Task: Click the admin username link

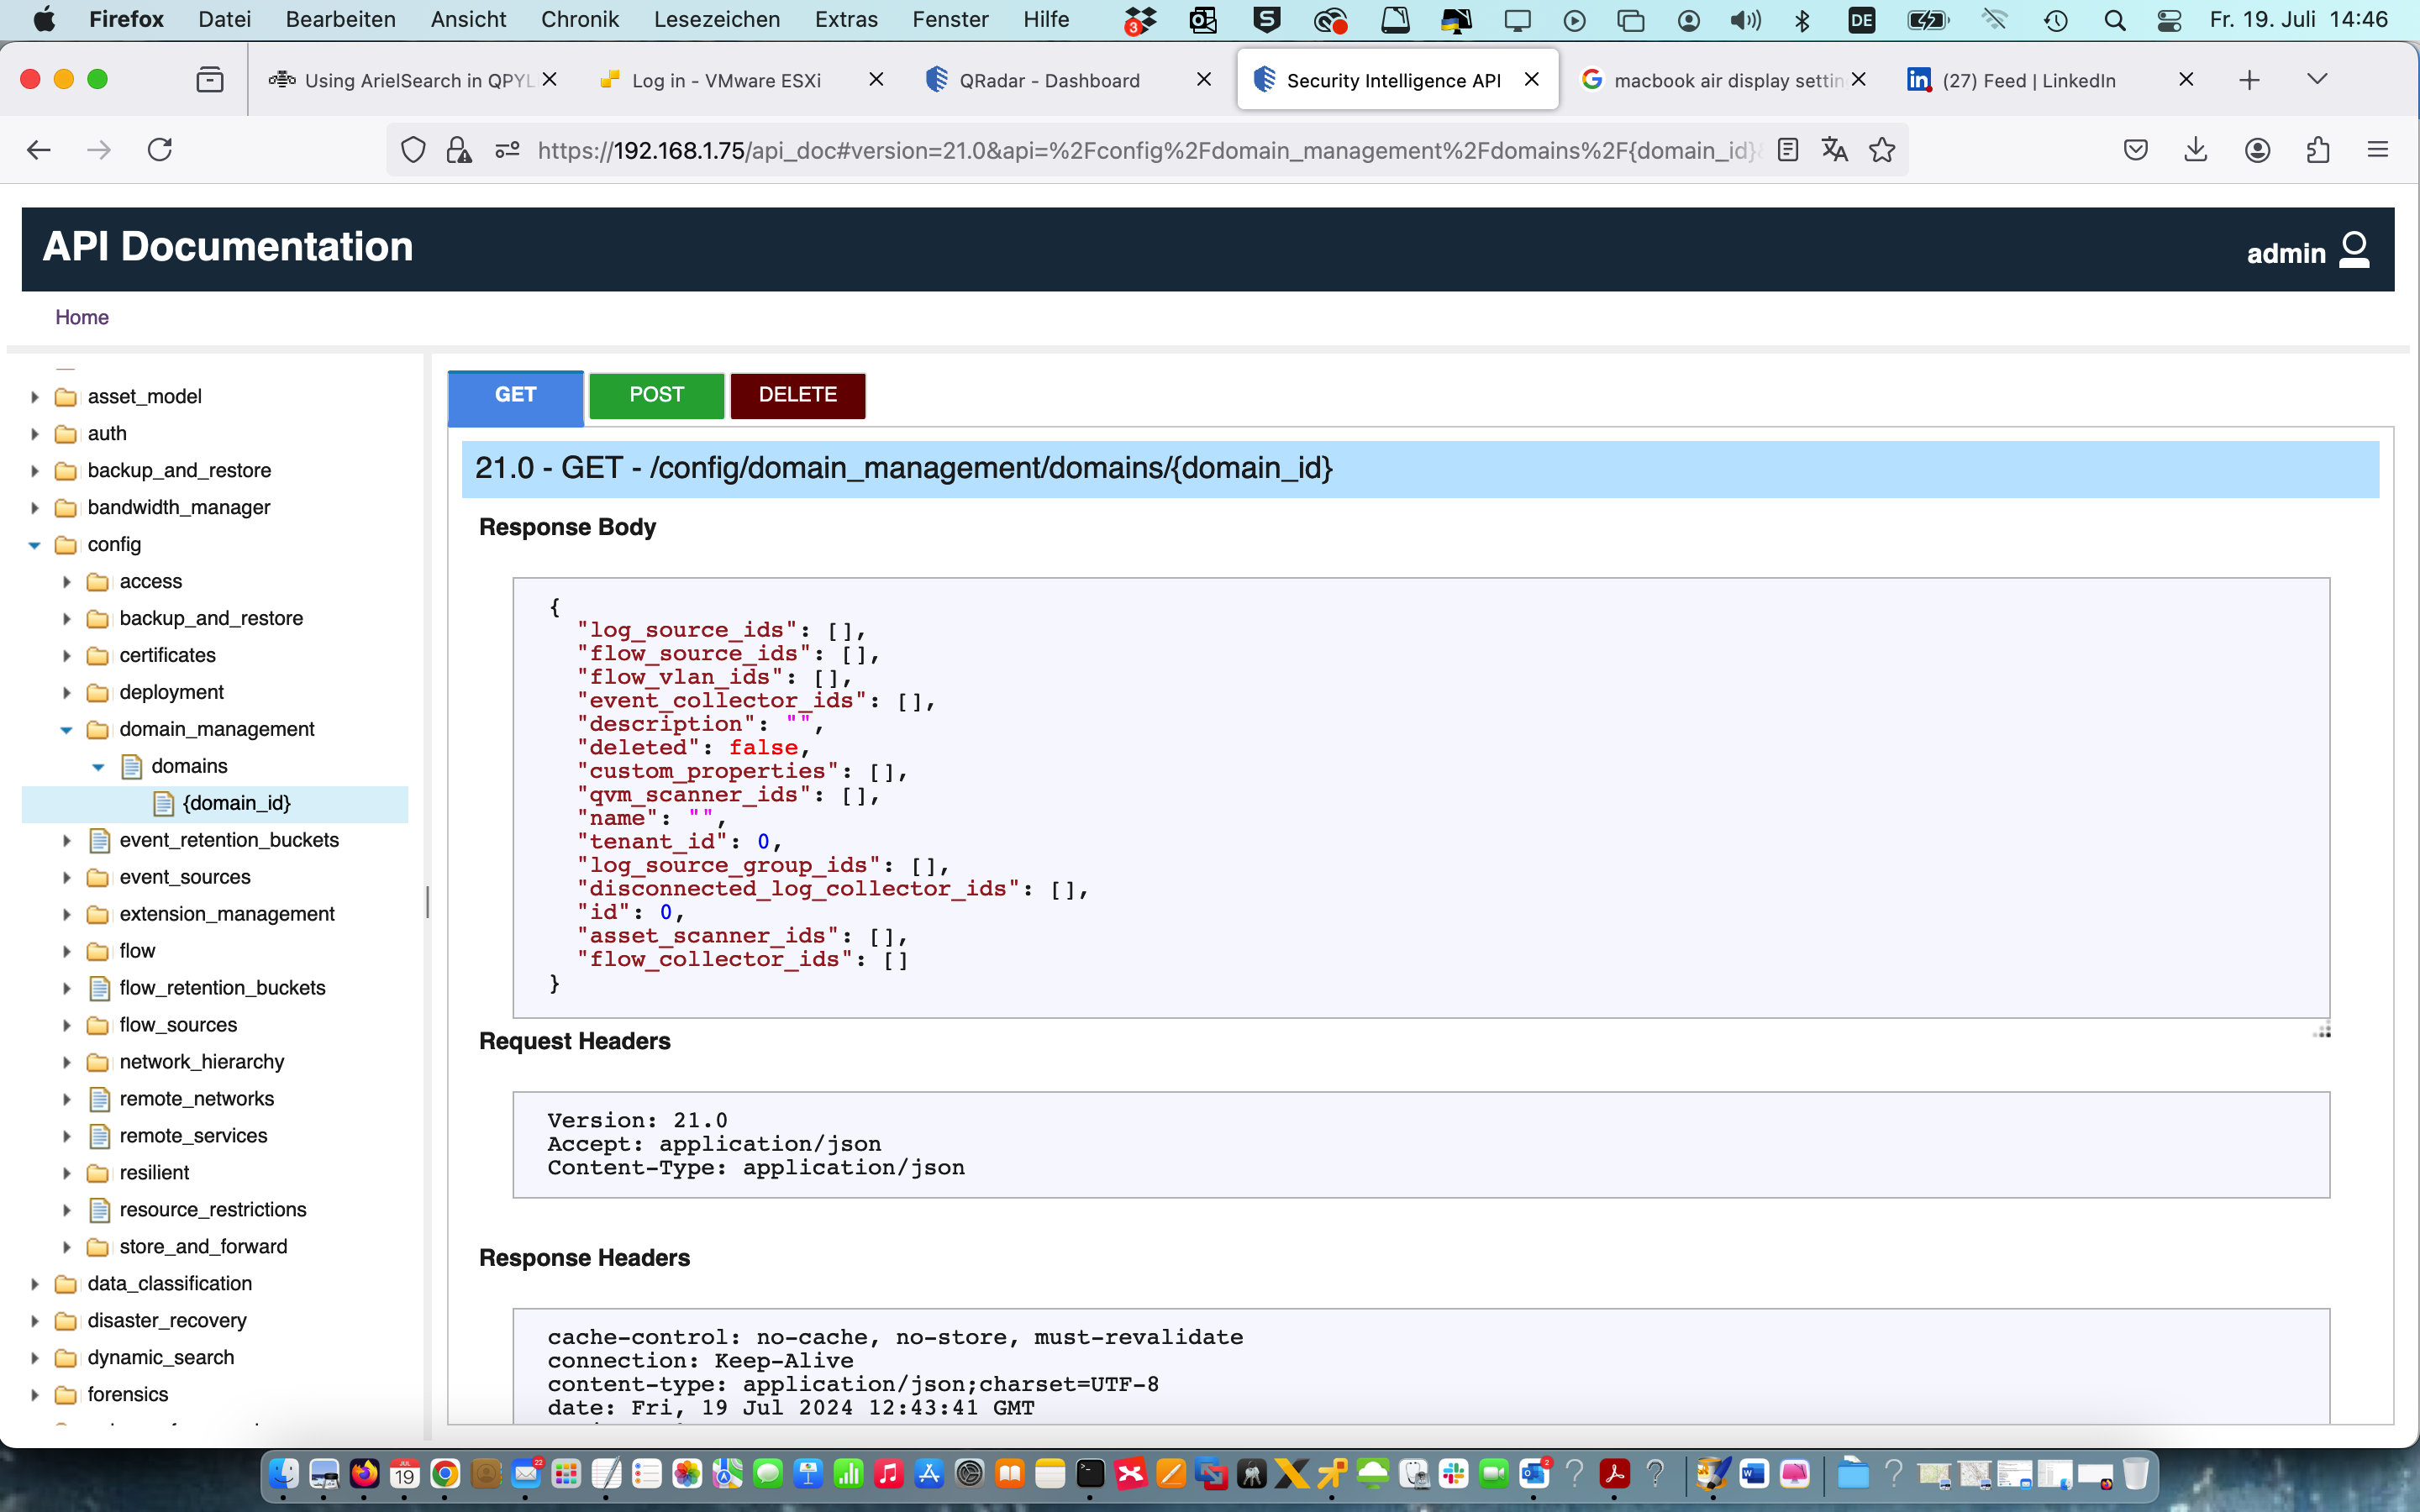Action: coord(2286,254)
